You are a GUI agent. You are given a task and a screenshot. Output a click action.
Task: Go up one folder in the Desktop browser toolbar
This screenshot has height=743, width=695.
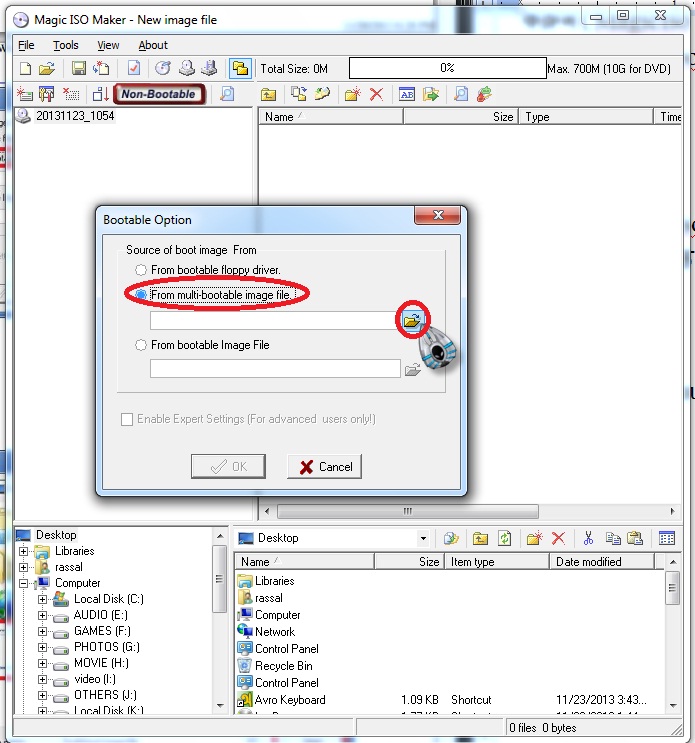pyautogui.click(x=480, y=538)
